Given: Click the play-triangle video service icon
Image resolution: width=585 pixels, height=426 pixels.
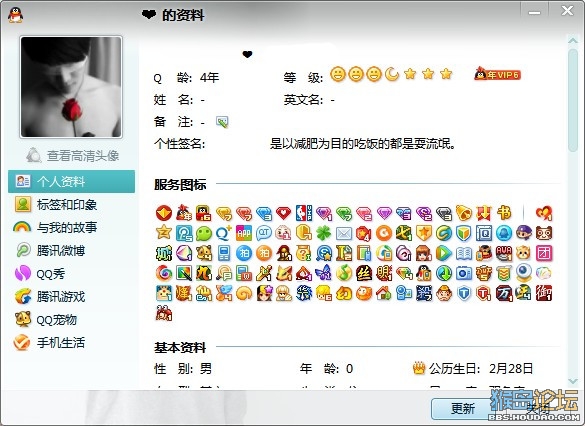Looking at the screenshot, I should coord(444,253).
